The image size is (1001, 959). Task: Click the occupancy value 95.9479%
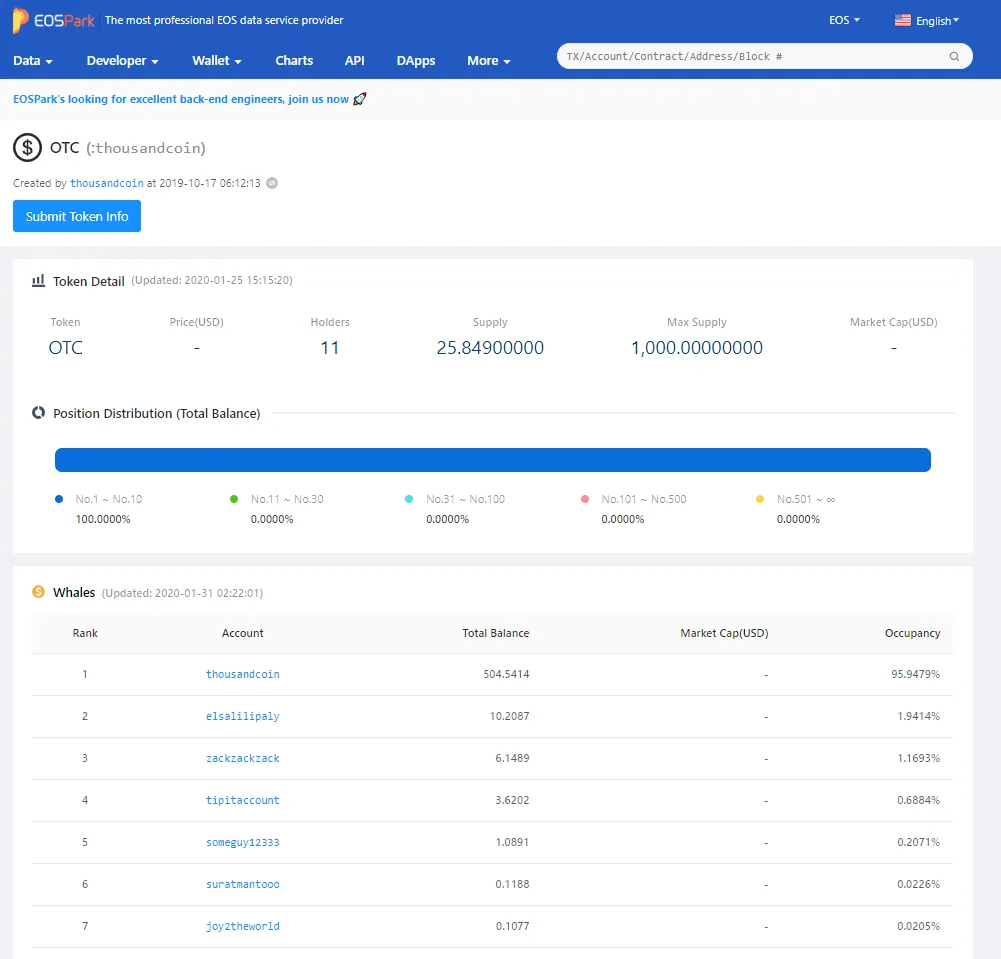(915, 674)
